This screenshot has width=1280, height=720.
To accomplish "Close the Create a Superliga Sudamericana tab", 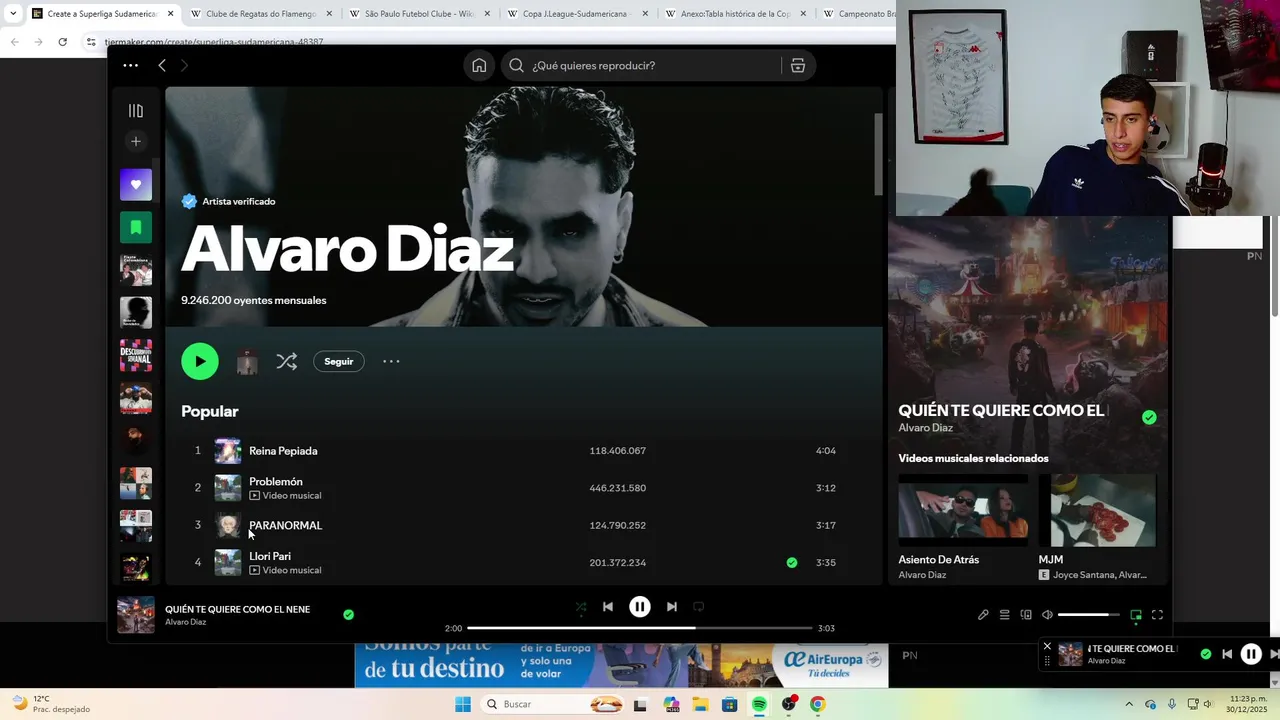I will (x=171, y=14).
